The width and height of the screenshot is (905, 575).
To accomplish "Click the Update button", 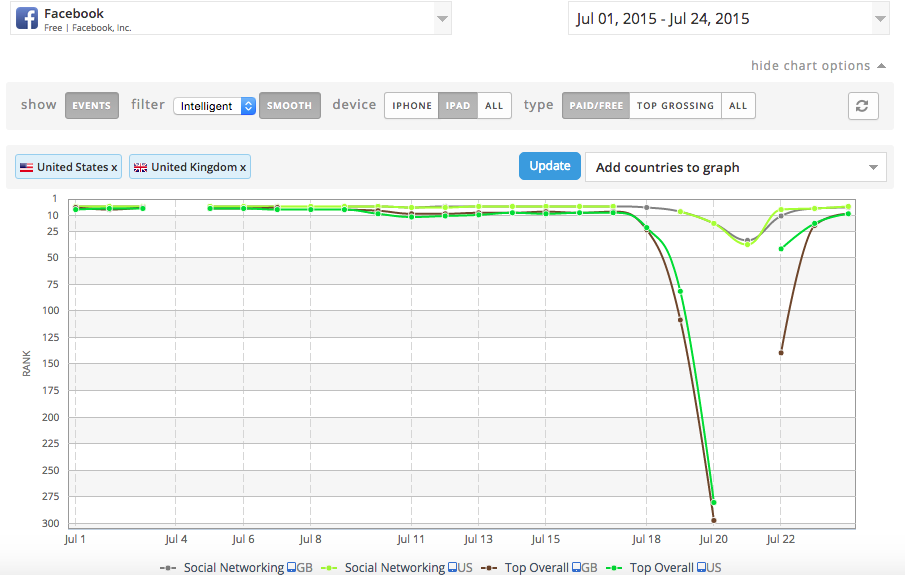I will click(549, 166).
